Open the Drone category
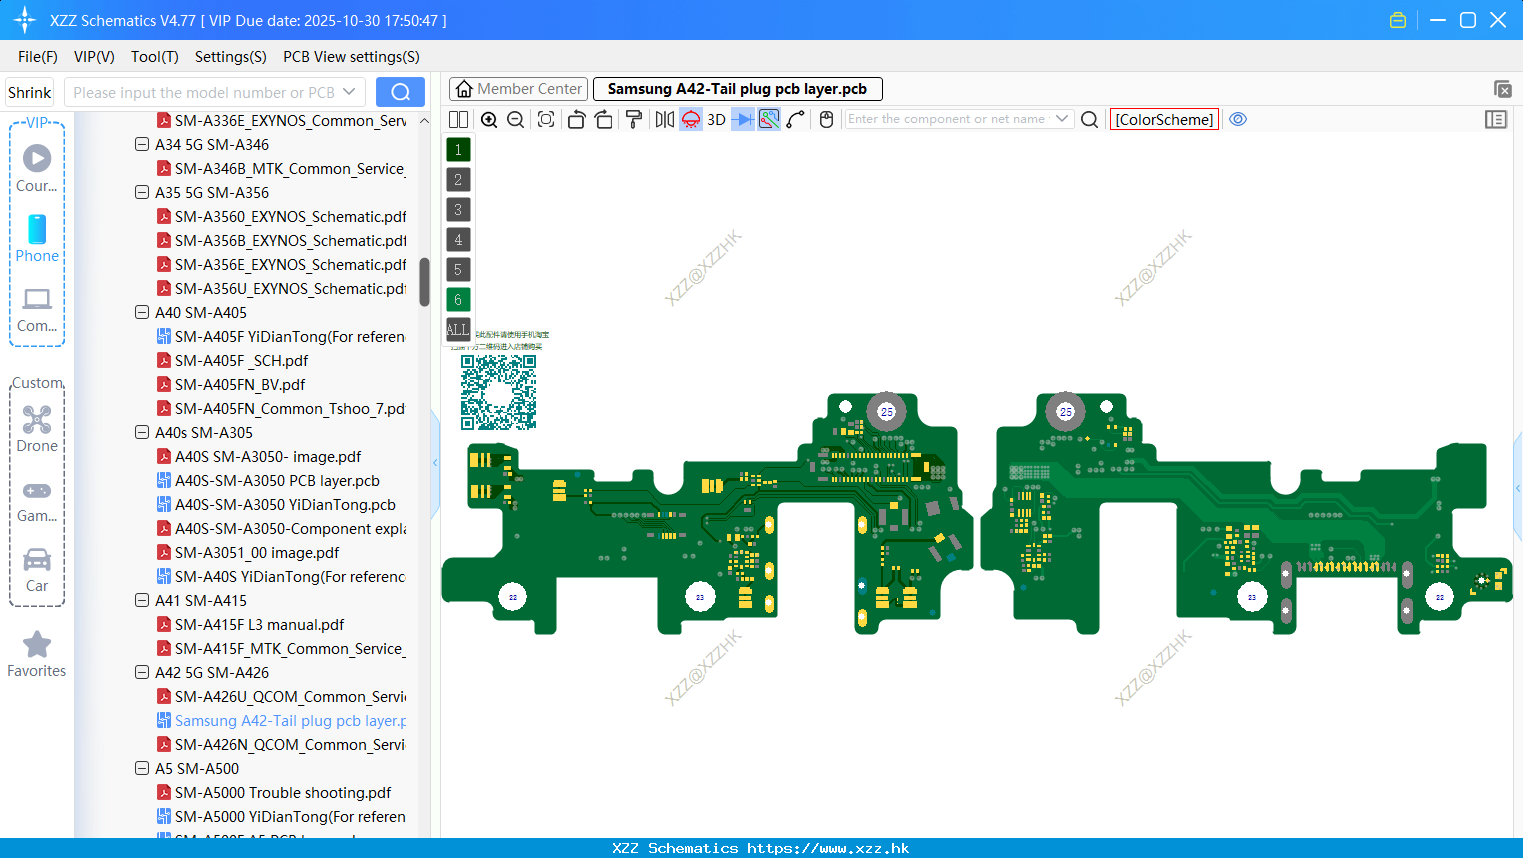Screen dimensions: 1523x858 coord(37,429)
